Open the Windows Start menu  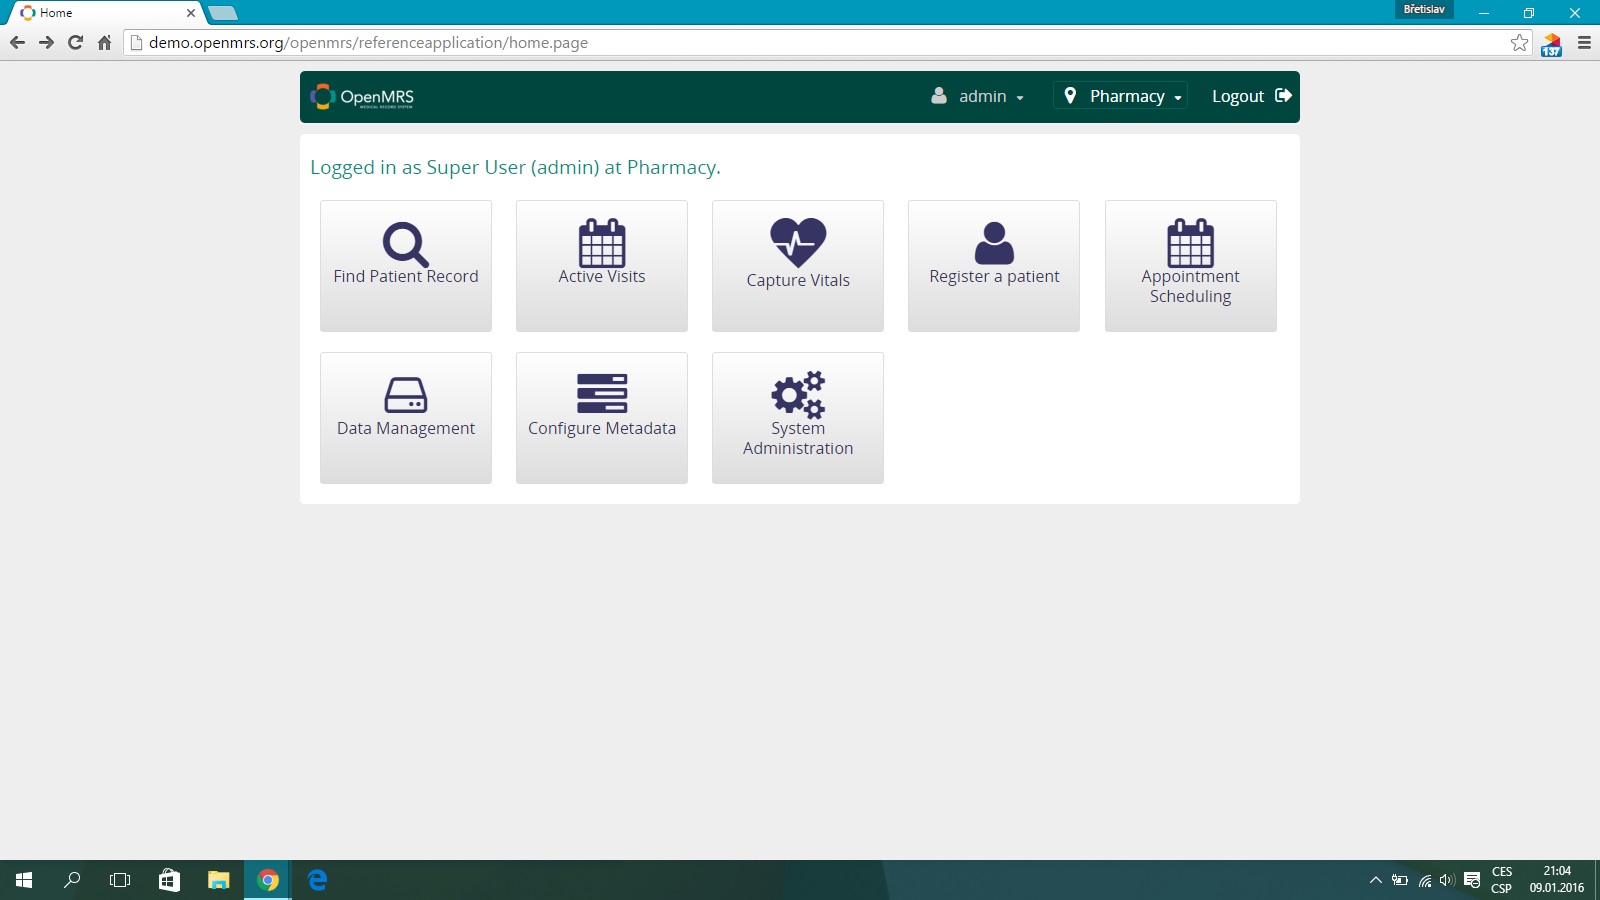click(24, 880)
